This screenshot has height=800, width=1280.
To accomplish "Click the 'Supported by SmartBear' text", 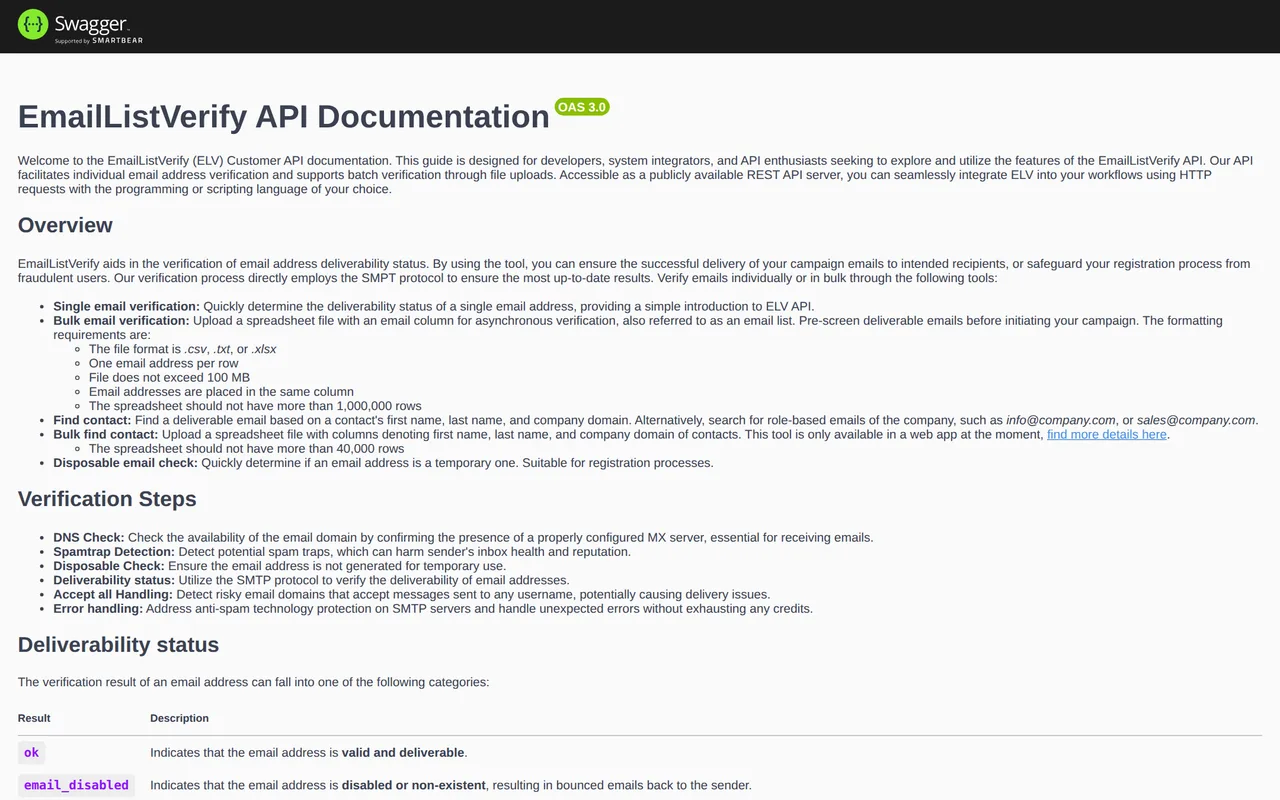I will point(99,41).
